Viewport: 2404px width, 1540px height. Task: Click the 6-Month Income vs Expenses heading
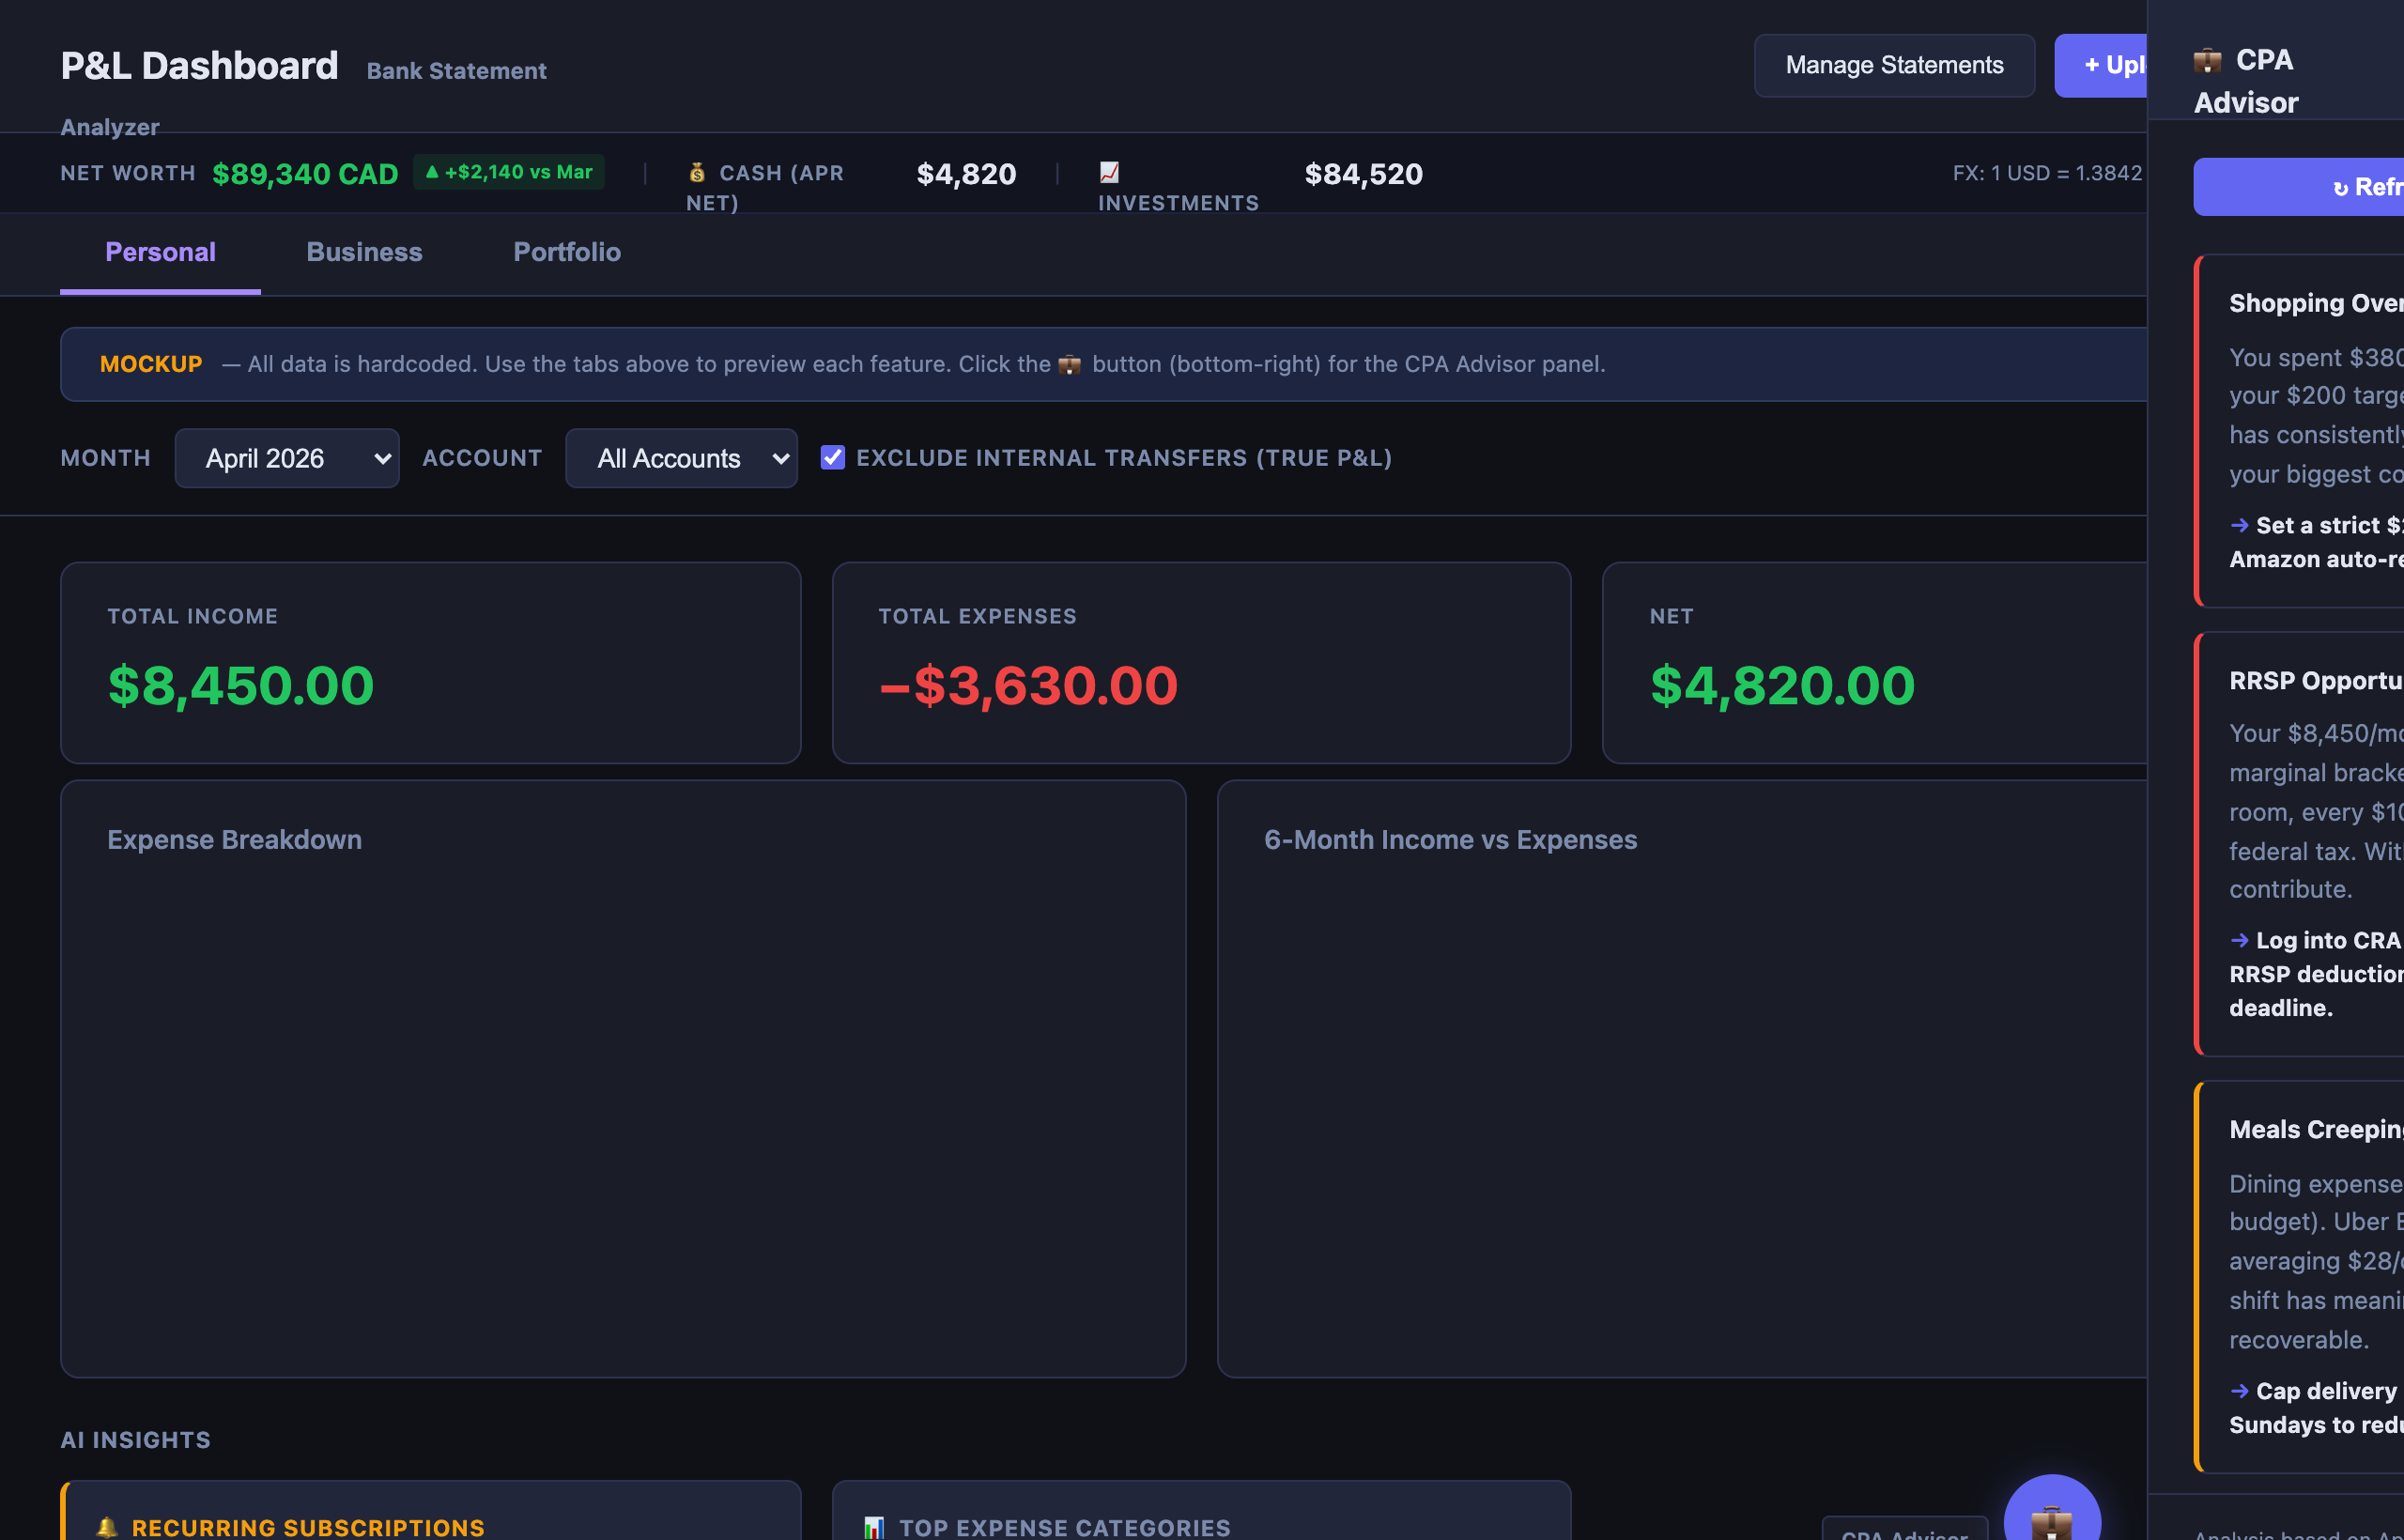(x=1450, y=840)
